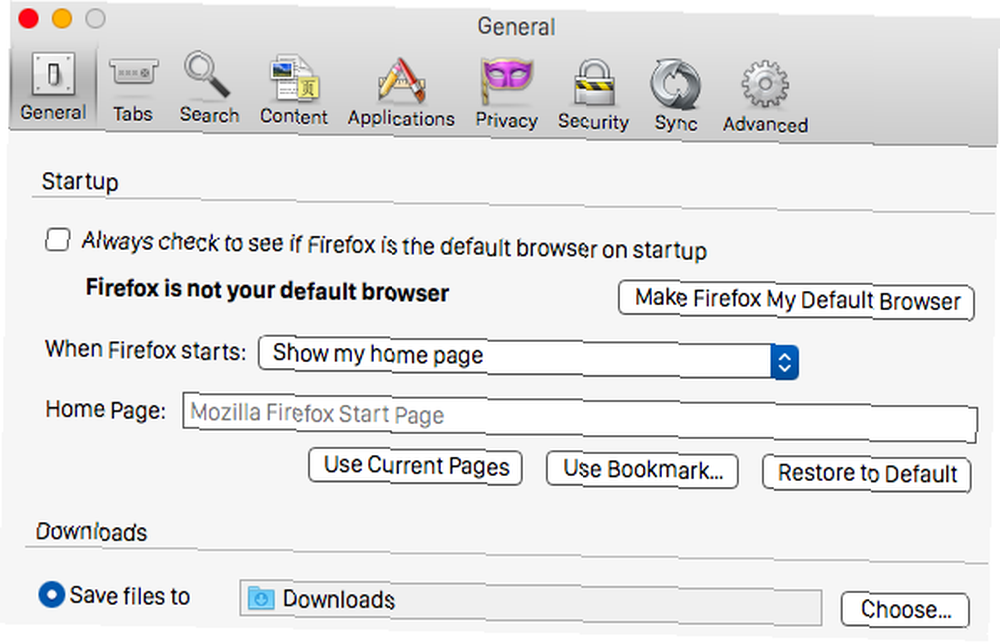Click Choose… to pick download folder
The width and height of the screenshot is (1000, 643).
pos(905,609)
